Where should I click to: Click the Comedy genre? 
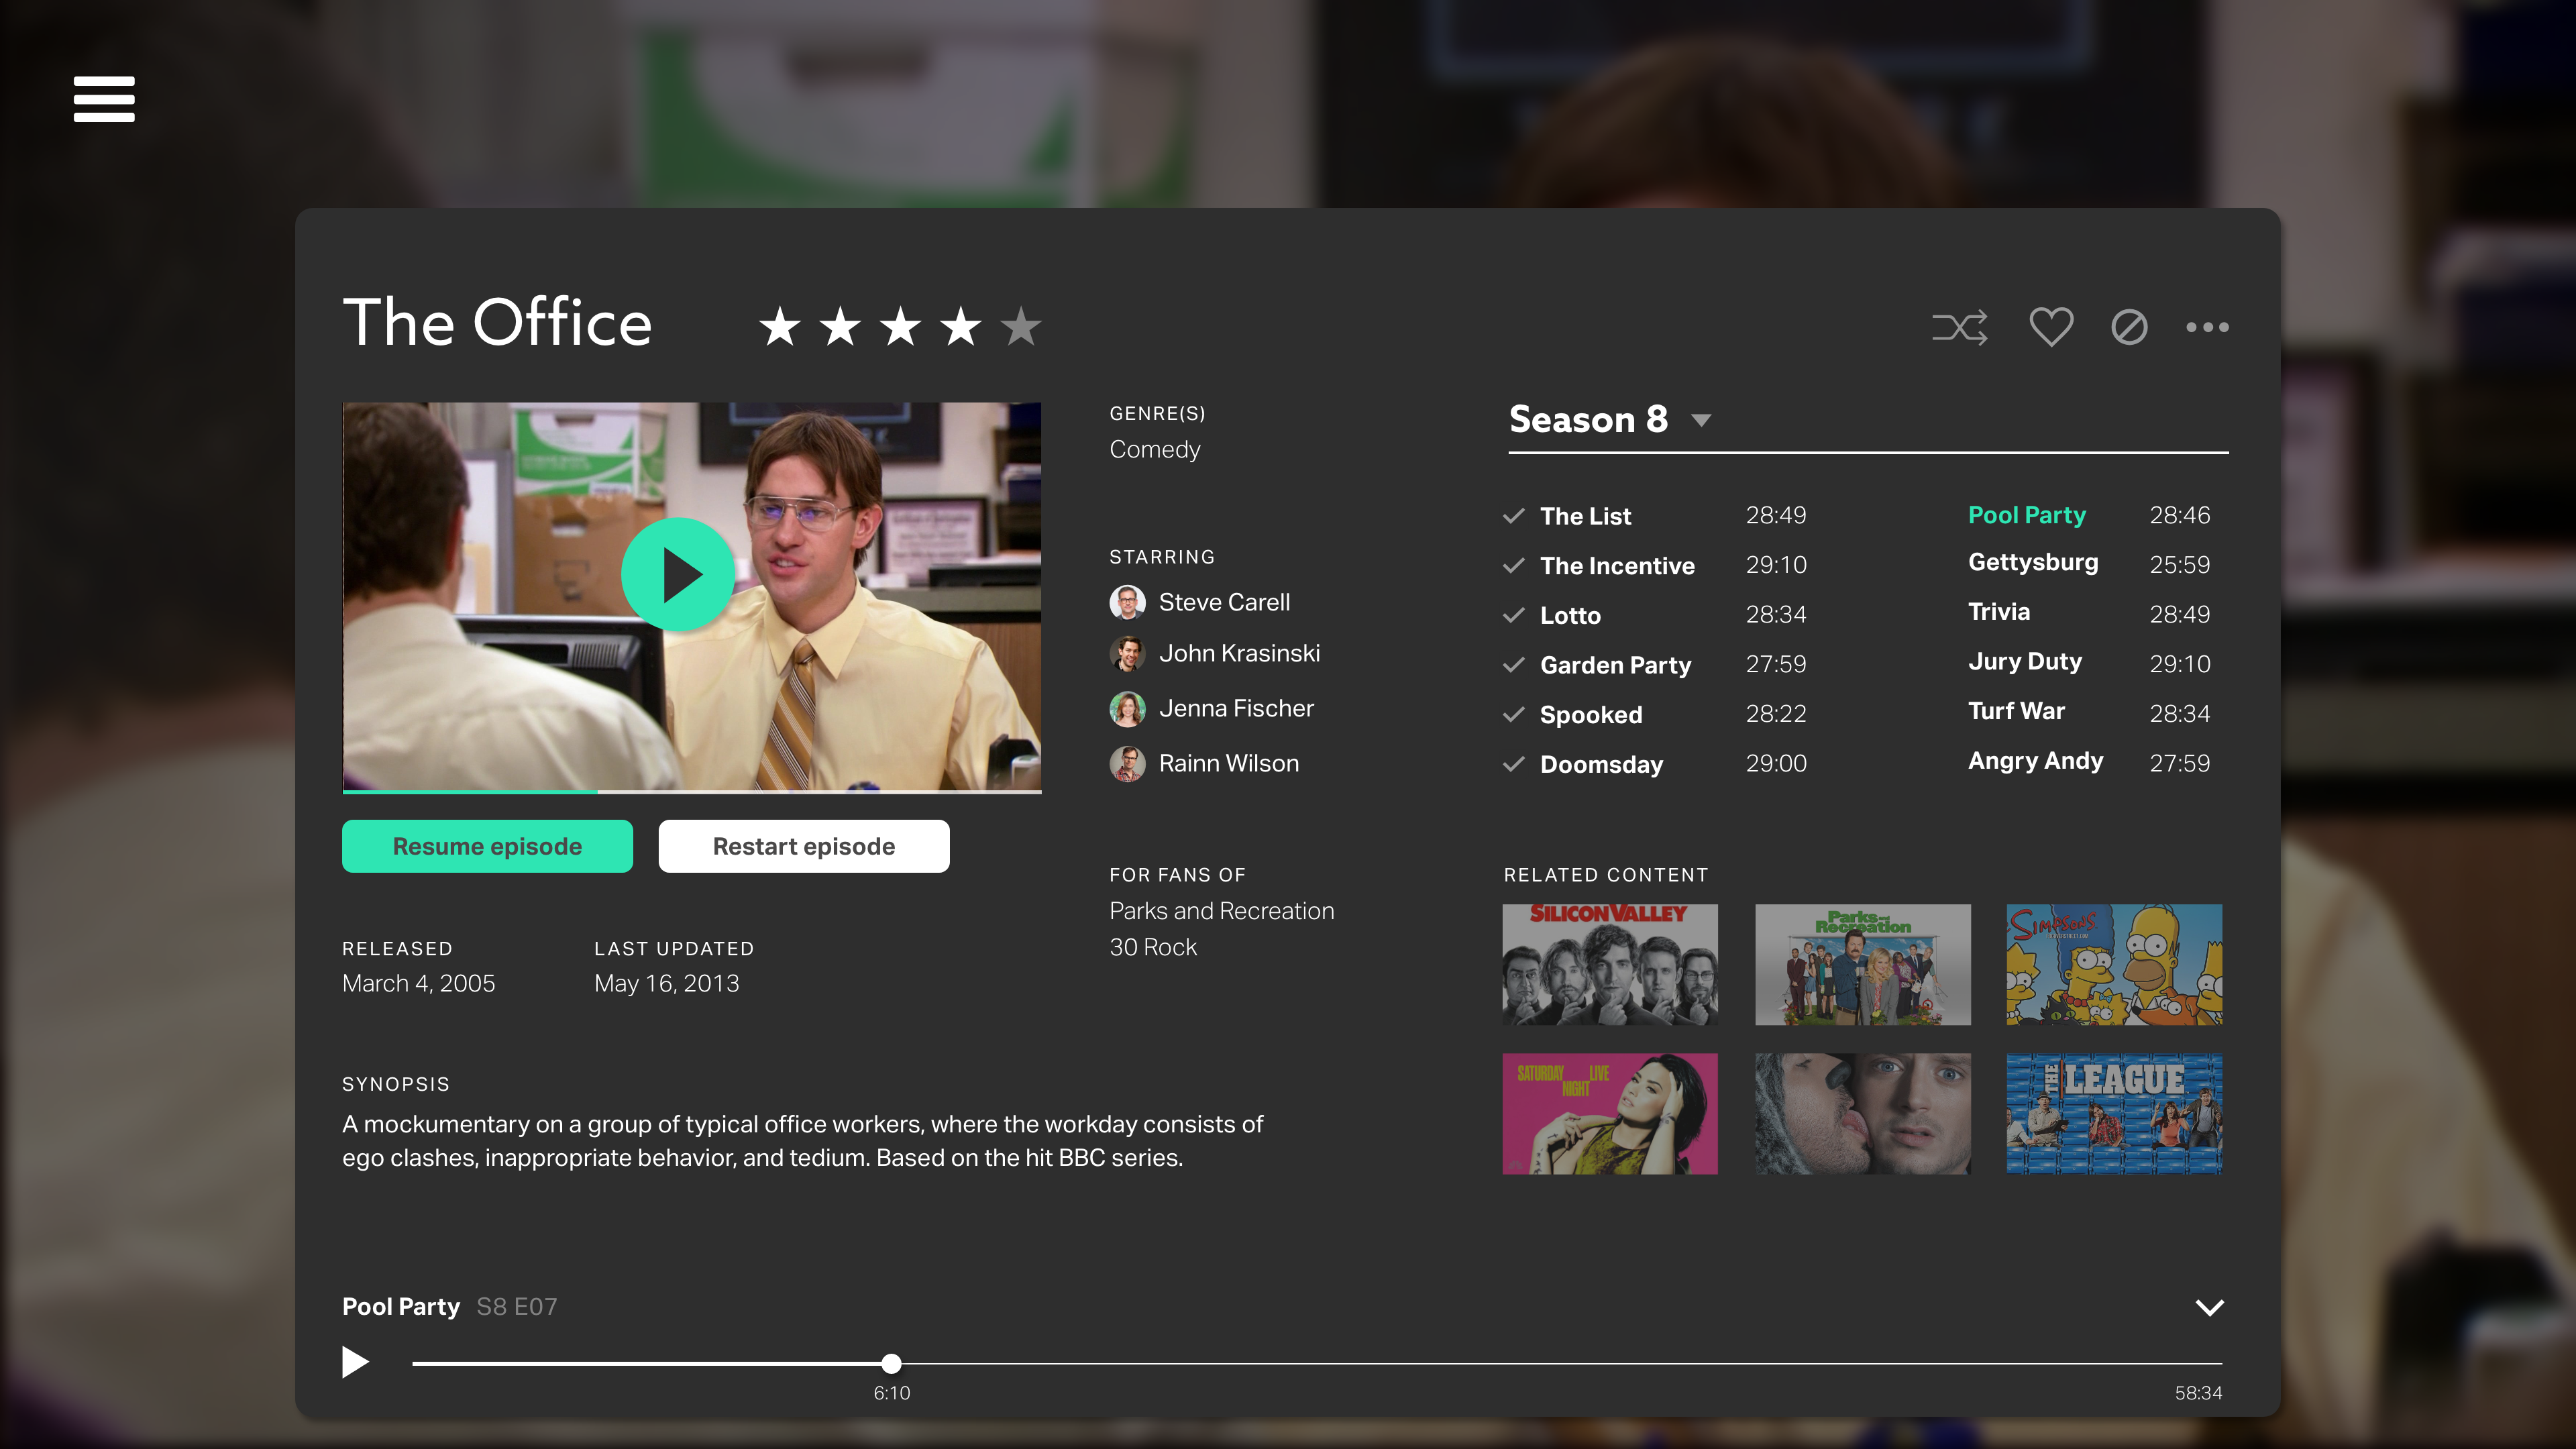[1155, 449]
